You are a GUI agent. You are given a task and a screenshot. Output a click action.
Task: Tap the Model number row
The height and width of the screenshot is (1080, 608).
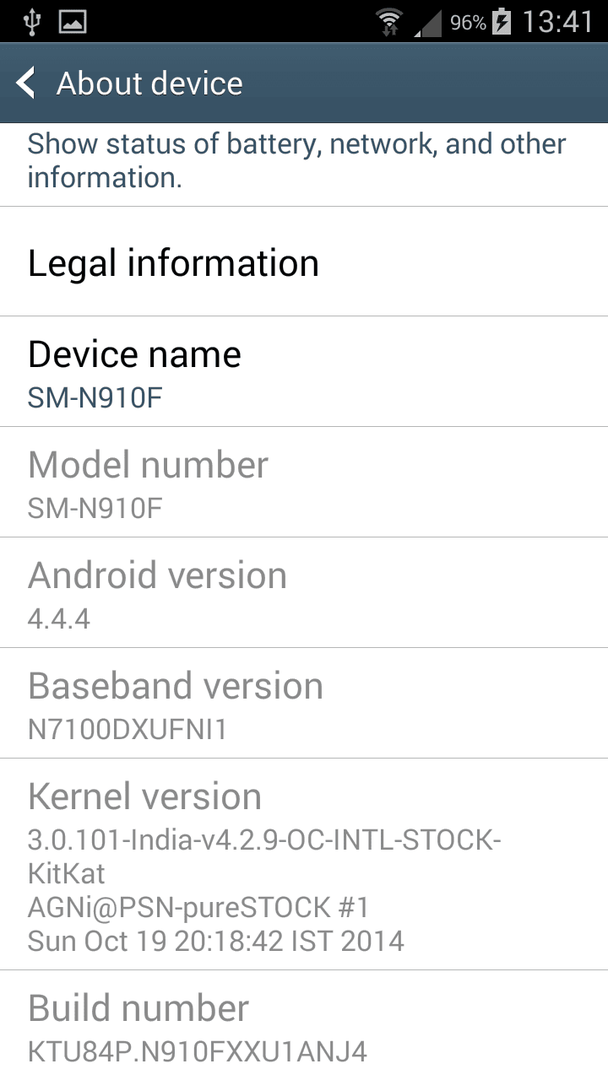(x=304, y=482)
